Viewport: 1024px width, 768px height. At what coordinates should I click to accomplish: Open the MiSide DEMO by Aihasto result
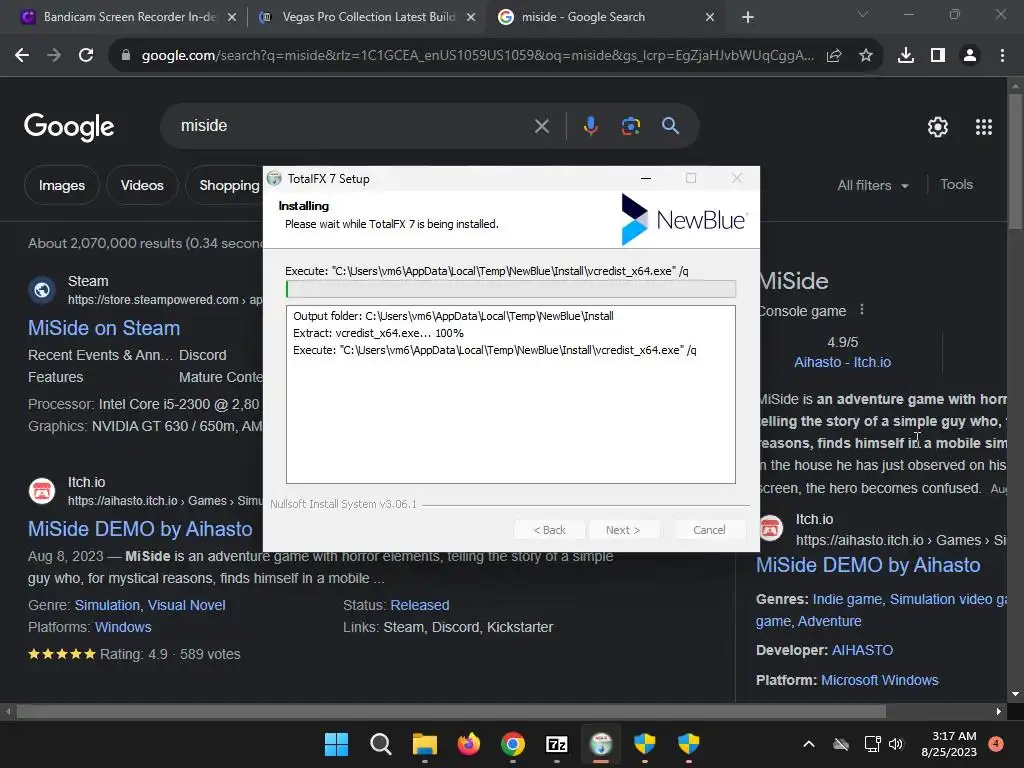(140, 528)
